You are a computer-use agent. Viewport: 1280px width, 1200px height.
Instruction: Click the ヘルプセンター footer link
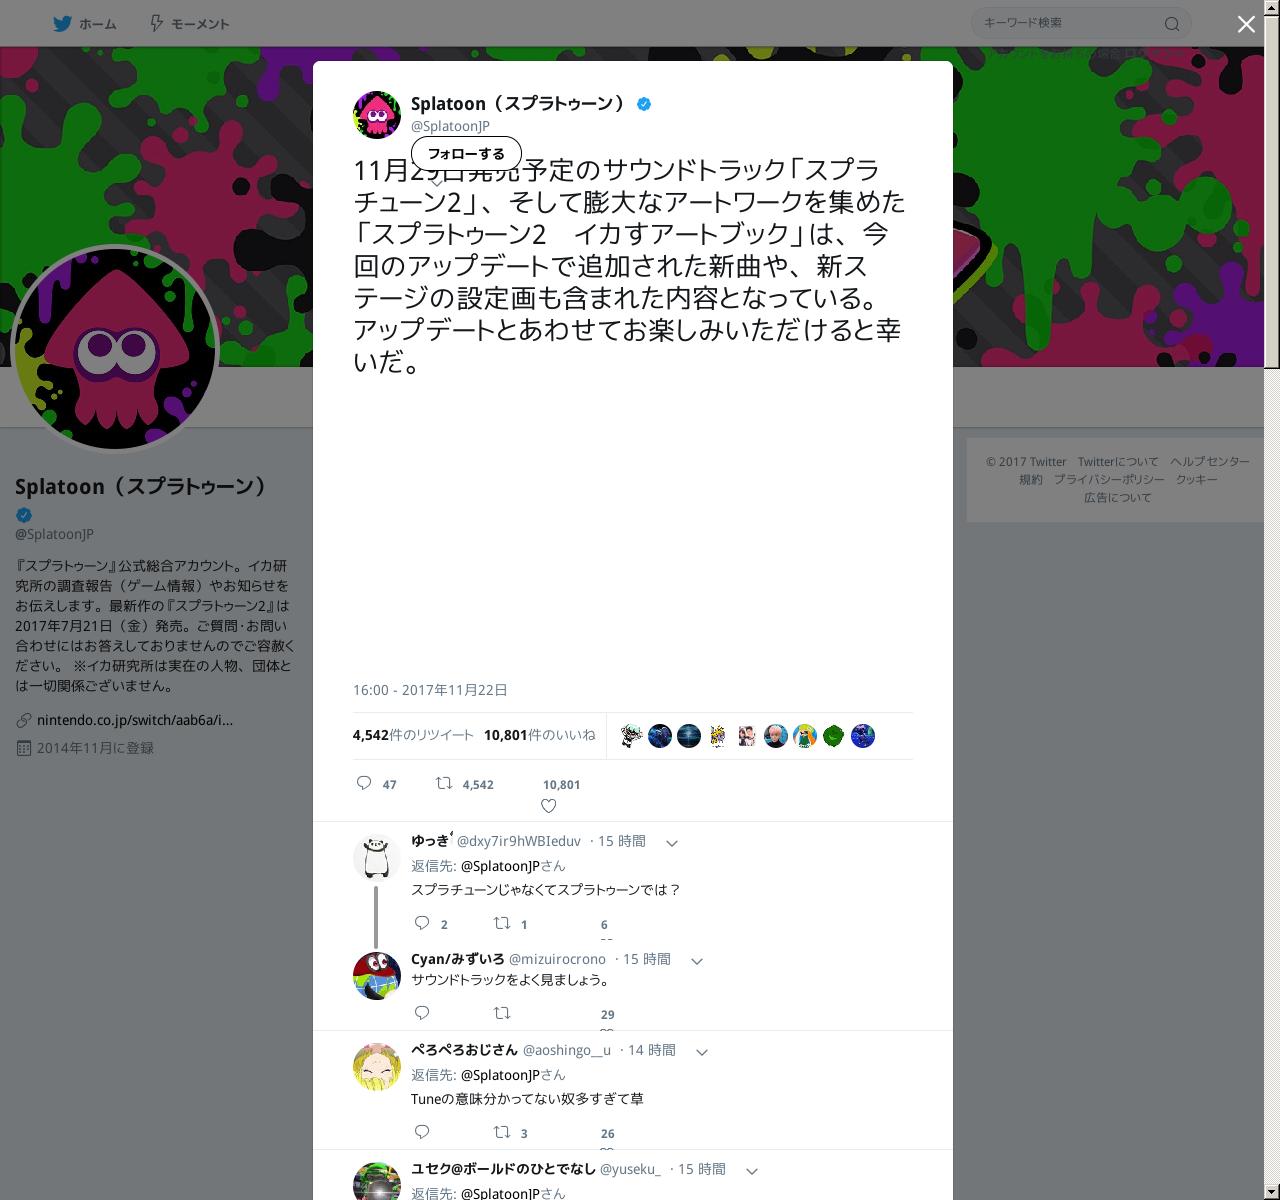pos(1210,461)
